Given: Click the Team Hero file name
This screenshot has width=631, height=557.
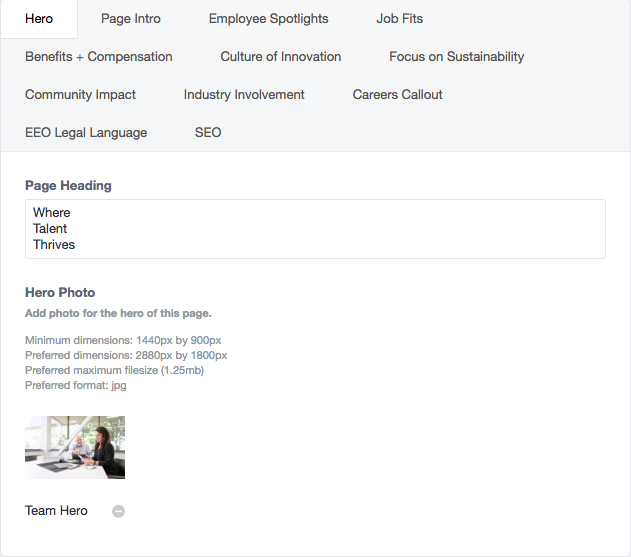Looking at the screenshot, I should [x=56, y=511].
